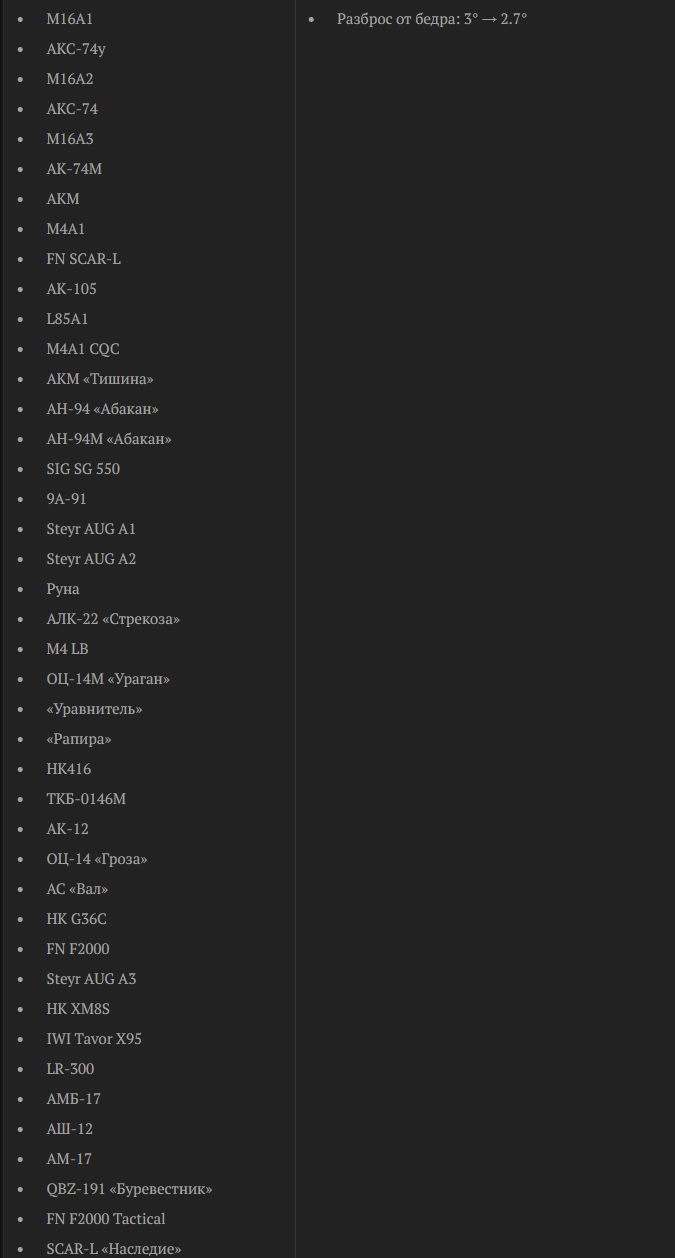Select Steyr AUG A1 in the list

point(91,529)
